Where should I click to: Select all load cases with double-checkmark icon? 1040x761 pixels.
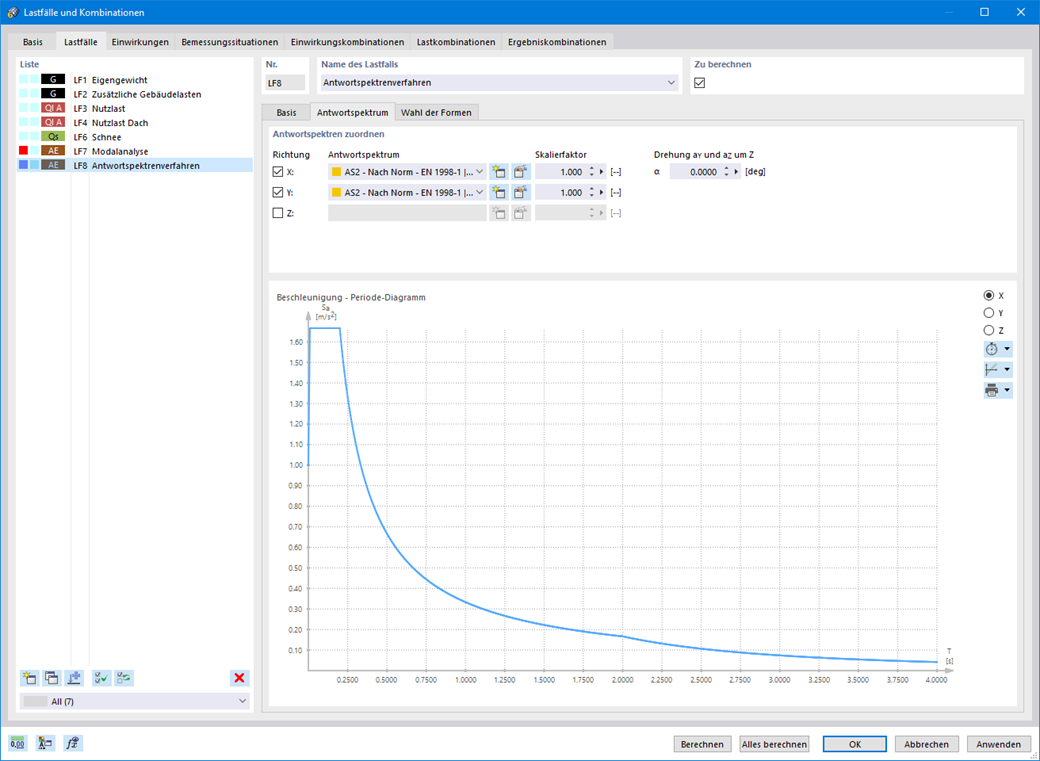(x=101, y=678)
